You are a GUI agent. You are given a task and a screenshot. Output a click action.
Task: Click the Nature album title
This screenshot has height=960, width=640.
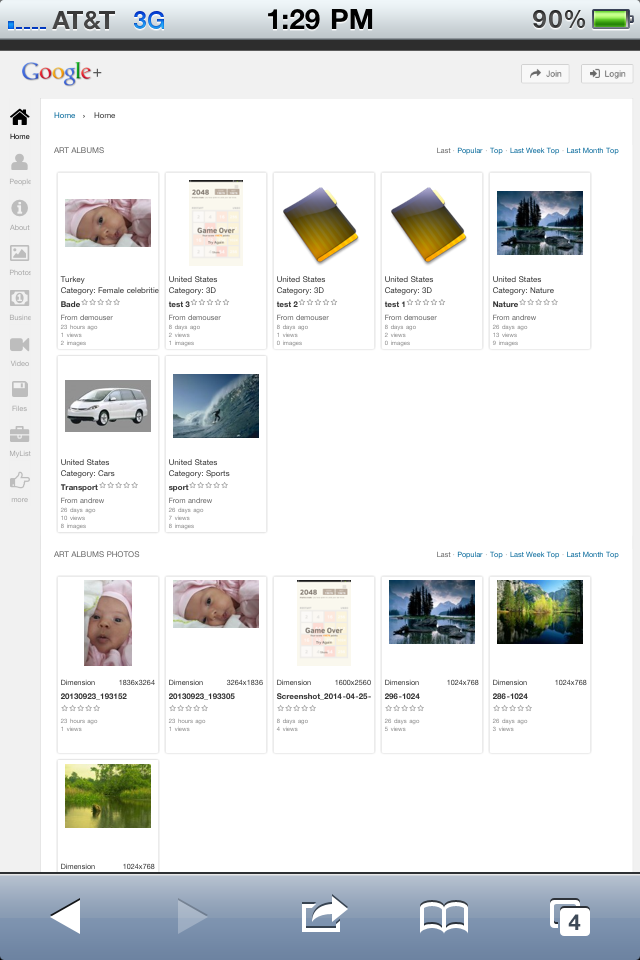(505, 304)
